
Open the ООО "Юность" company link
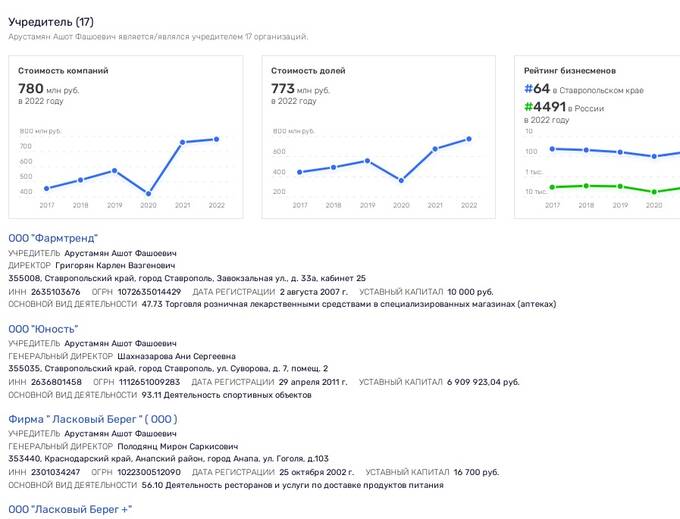[43, 329]
